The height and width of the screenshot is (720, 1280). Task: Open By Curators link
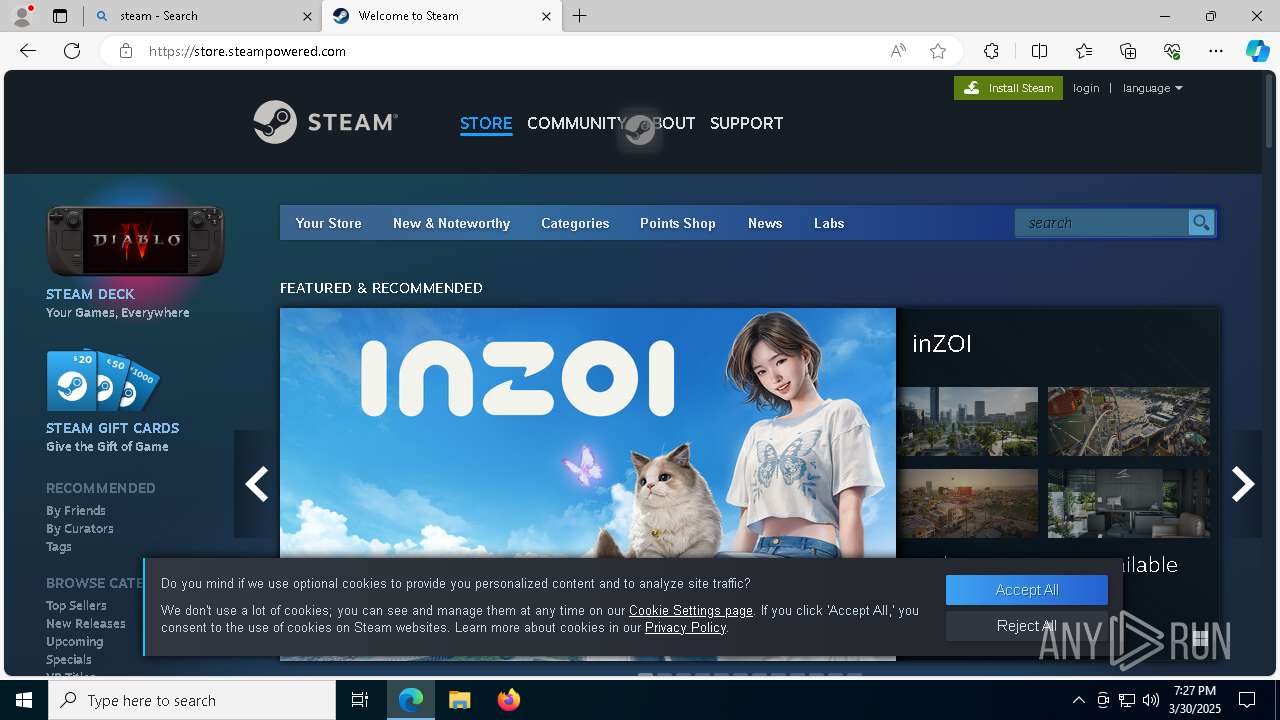[x=80, y=528]
